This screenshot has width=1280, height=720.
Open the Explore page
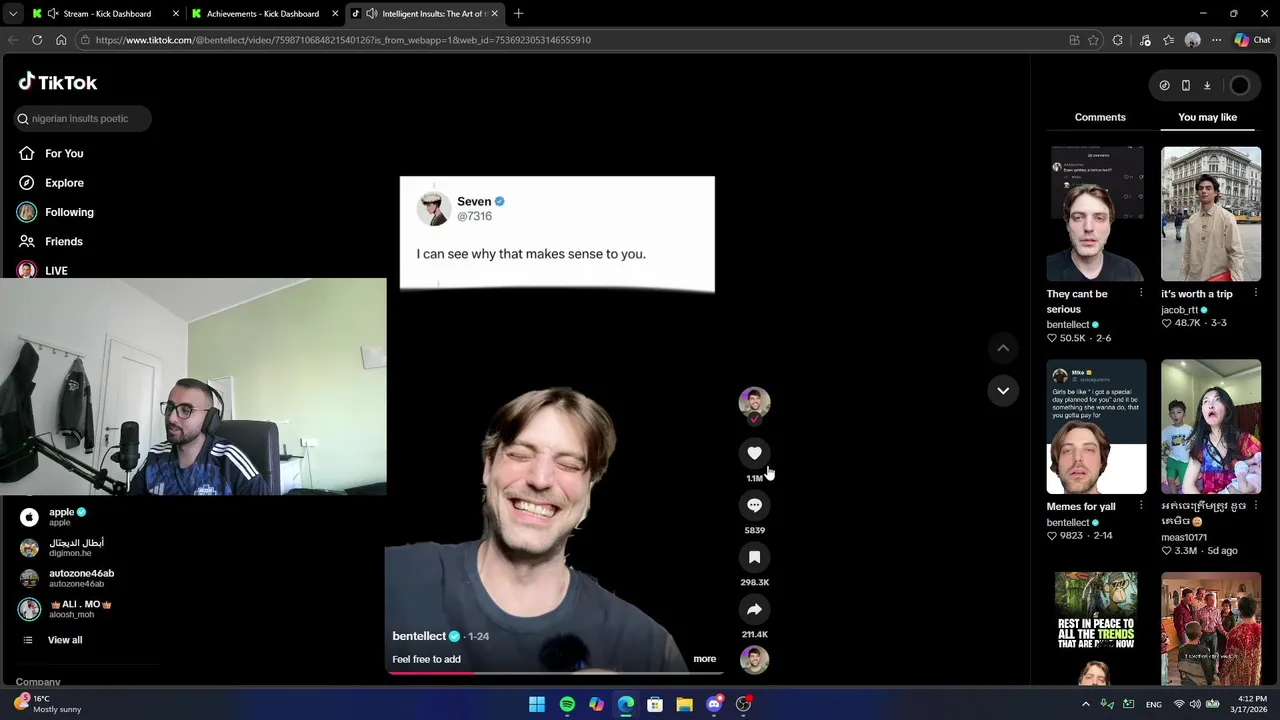pos(64,183)
